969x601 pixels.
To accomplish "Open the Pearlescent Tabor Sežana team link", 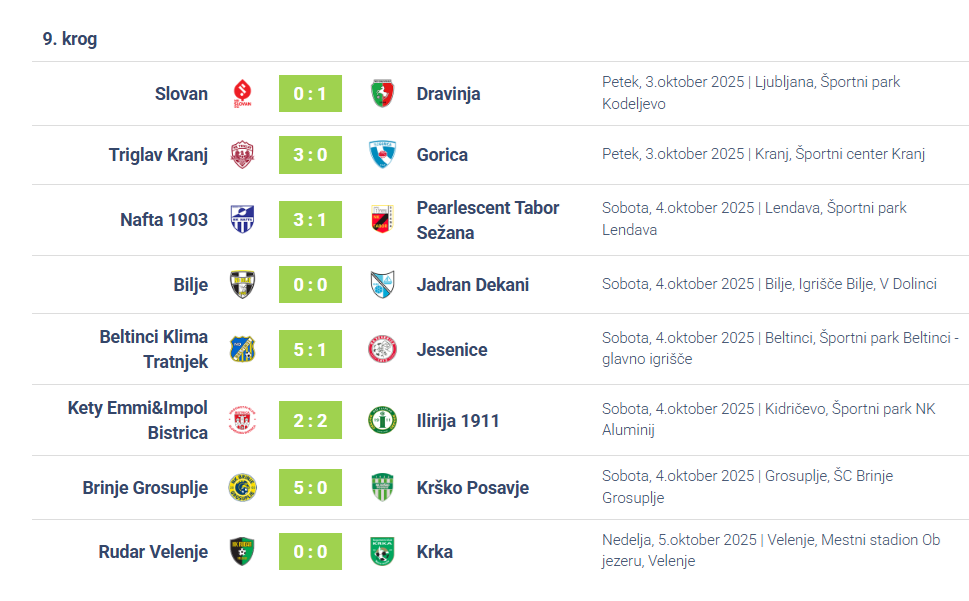I will [487, 220].
